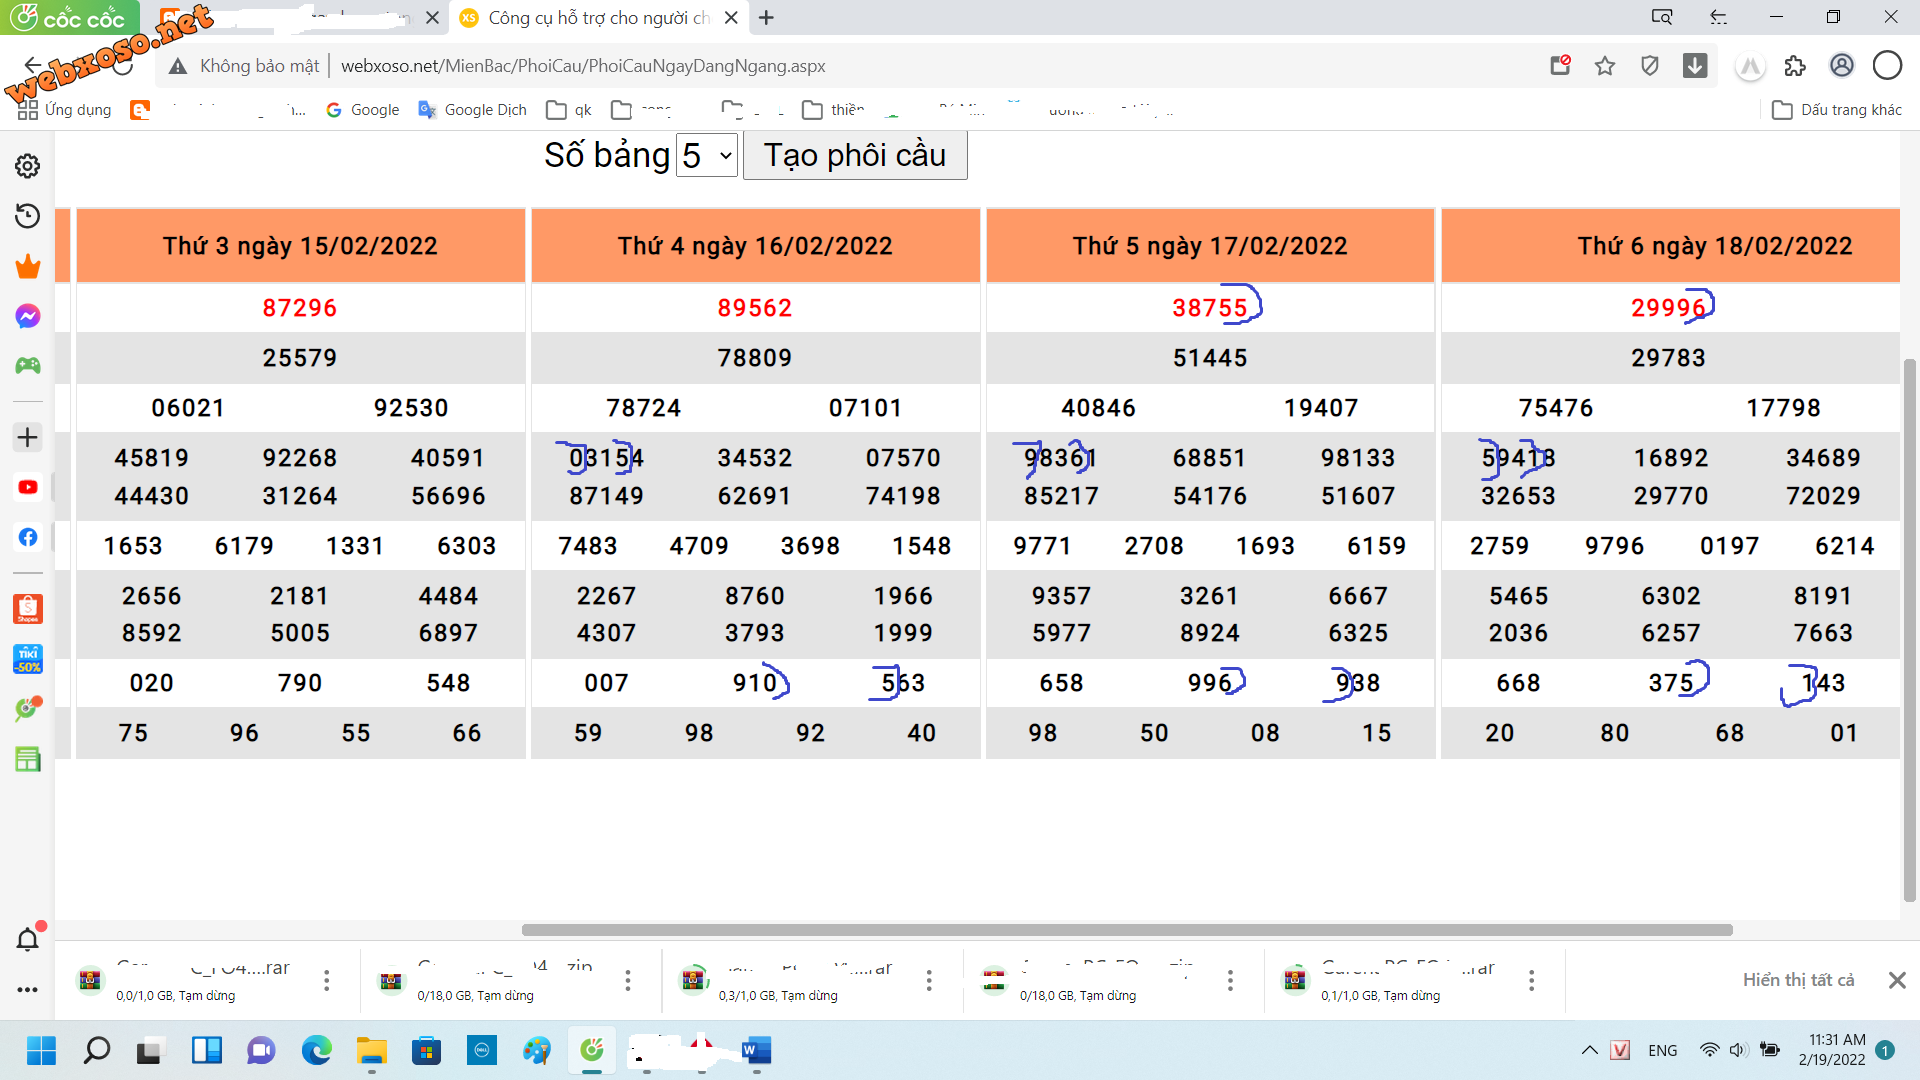
Task: Close the downloads bar
Action: click(x=1897, y=981)
